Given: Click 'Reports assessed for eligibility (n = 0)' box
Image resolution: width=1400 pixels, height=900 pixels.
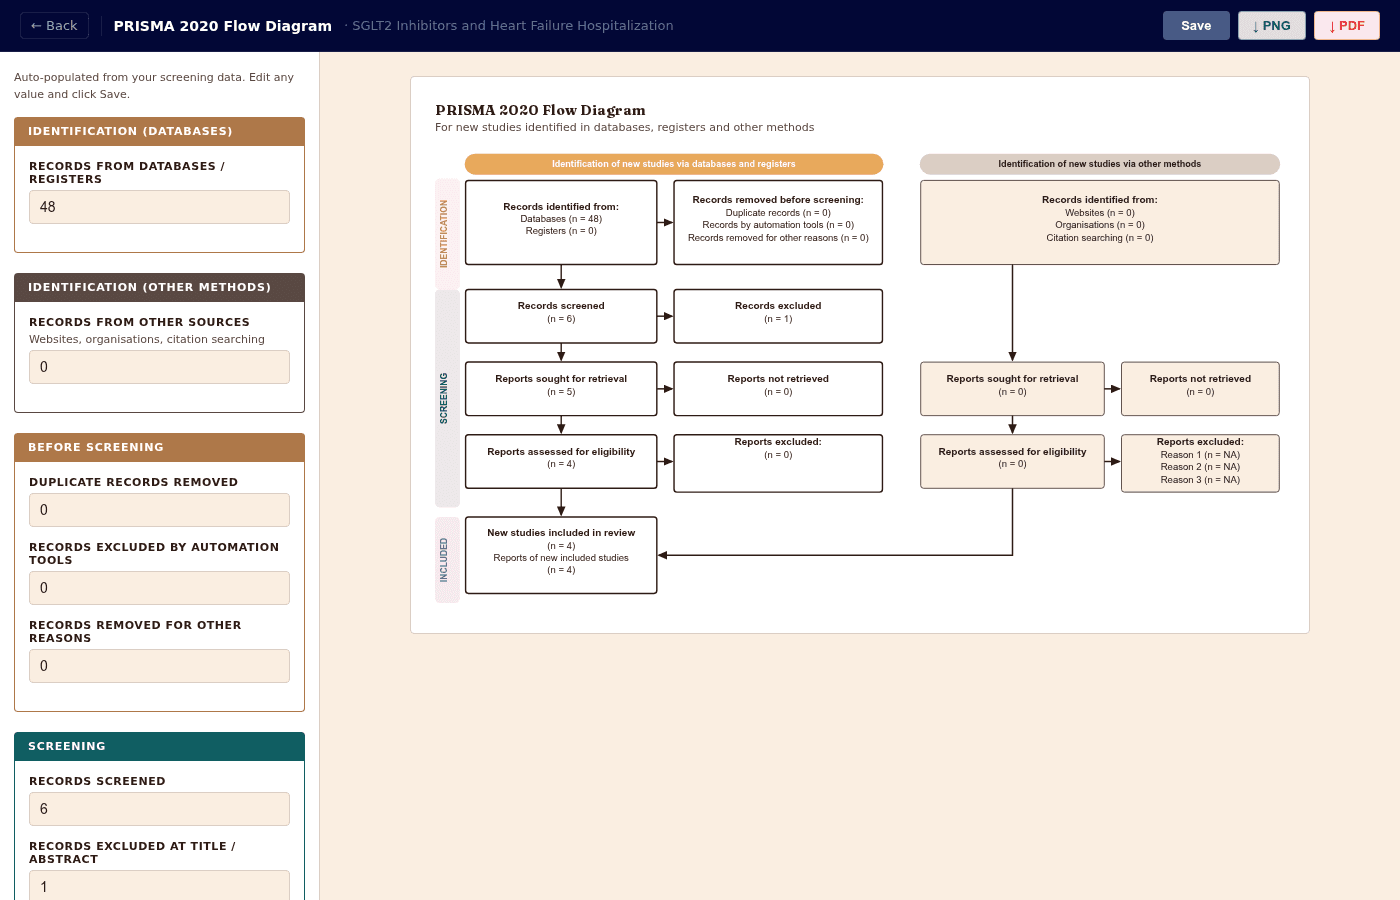Looking at the screenshot, I should (x=1012, y=461).
